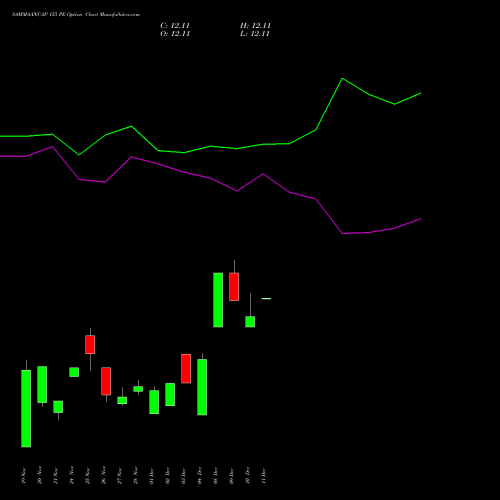
Task: Select the close value "C: 12.11"
Action: 175,26
